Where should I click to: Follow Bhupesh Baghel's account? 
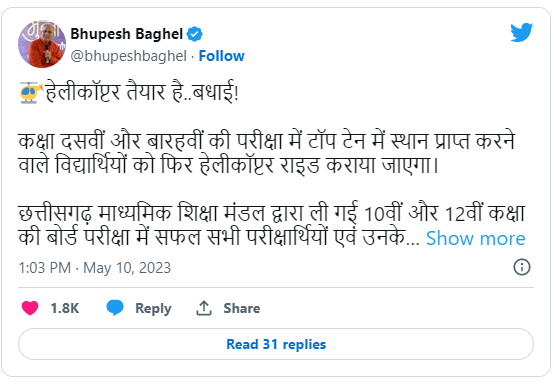tap(222, 56)
